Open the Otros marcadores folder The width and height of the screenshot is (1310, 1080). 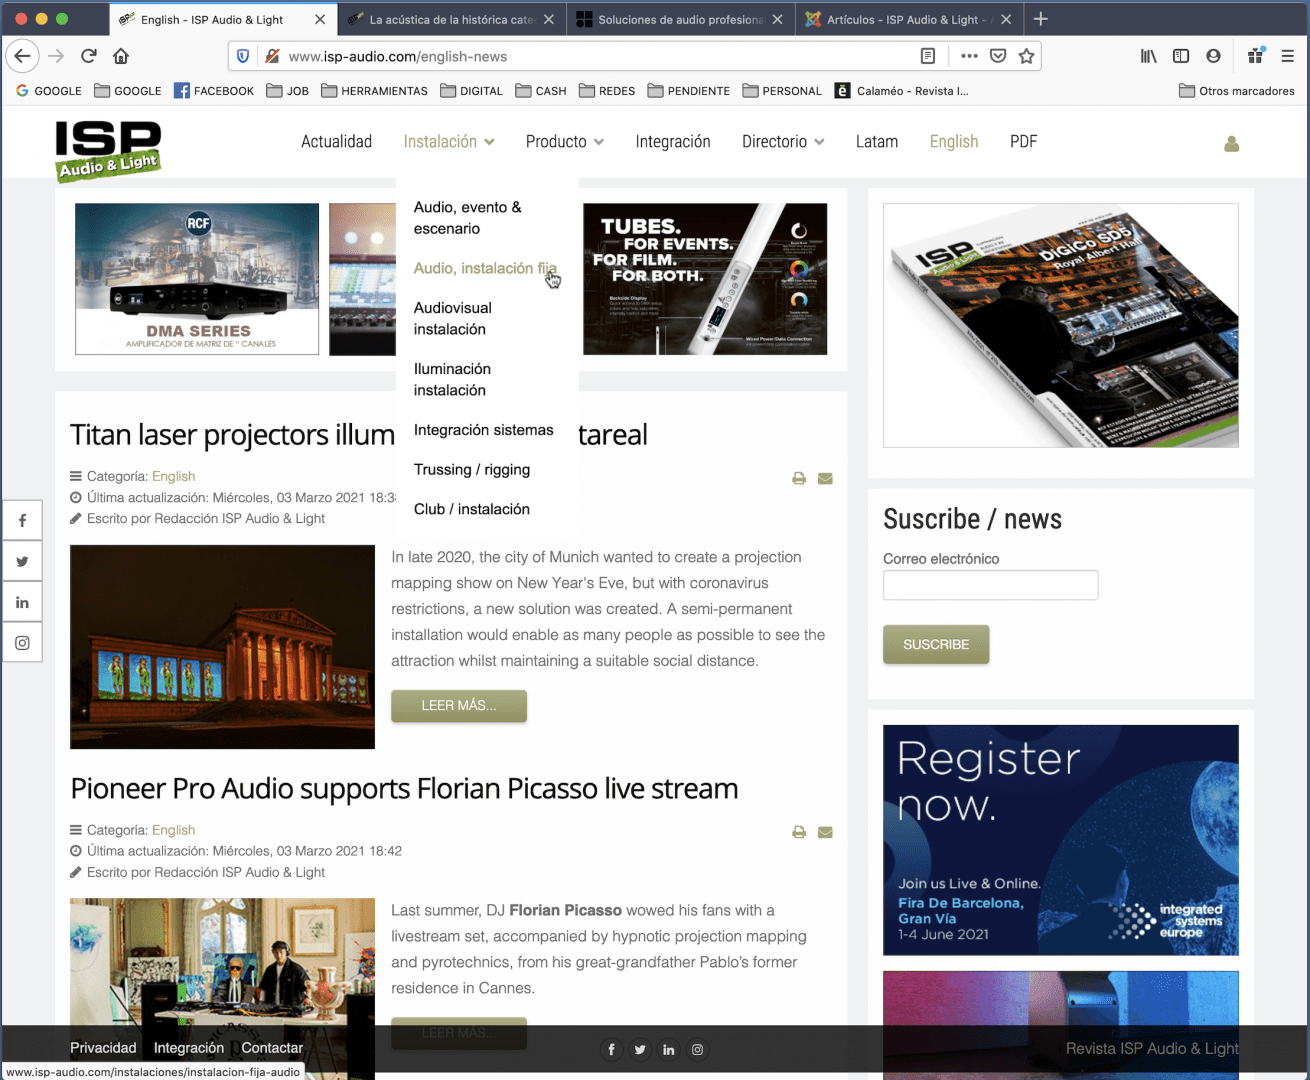click(1237, 91)
